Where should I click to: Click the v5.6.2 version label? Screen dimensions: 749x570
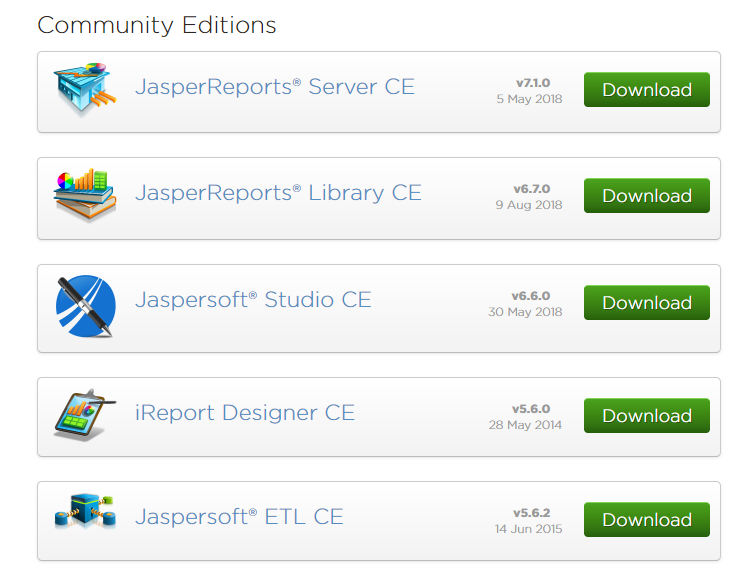tap(532, 513)
